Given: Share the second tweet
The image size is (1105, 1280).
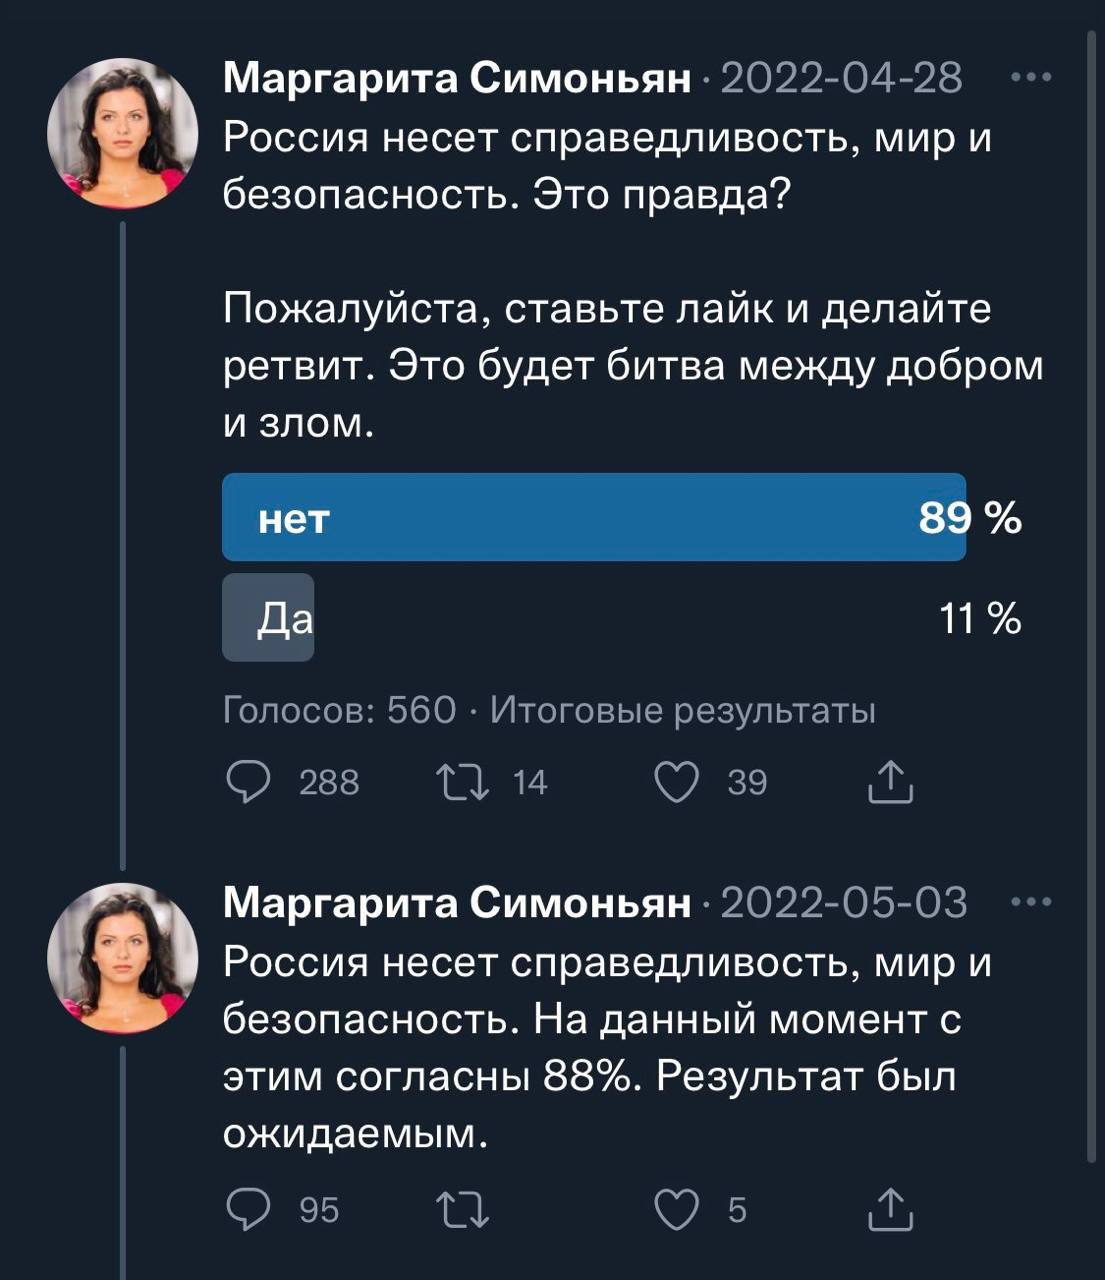Looking at the screenshot, I should coord(890,1210).
